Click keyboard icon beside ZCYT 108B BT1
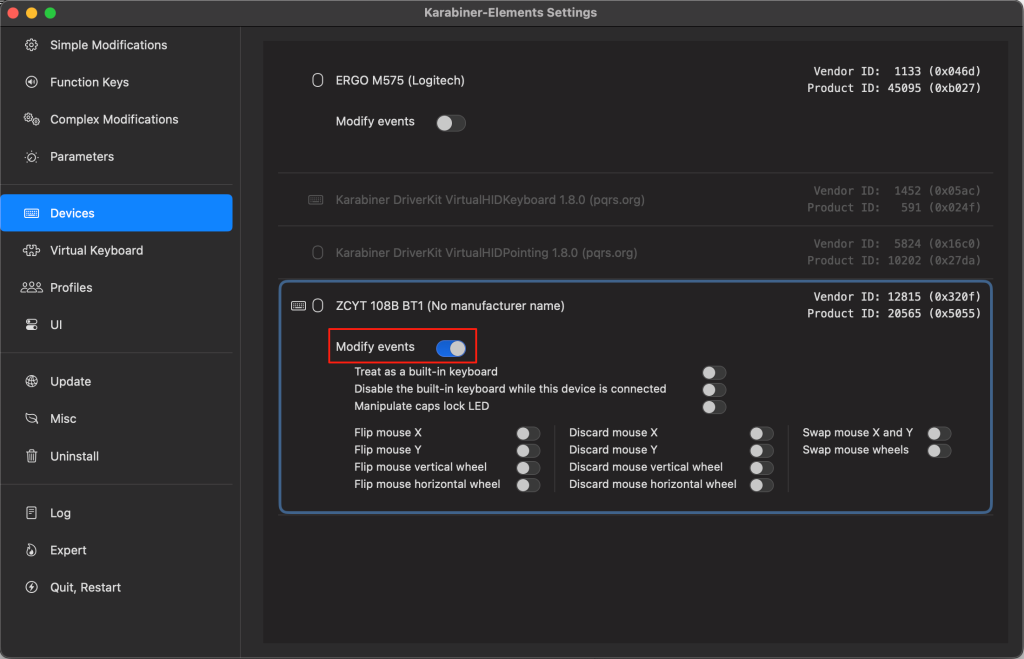The image size is (1024, 659). click(298, 306)
